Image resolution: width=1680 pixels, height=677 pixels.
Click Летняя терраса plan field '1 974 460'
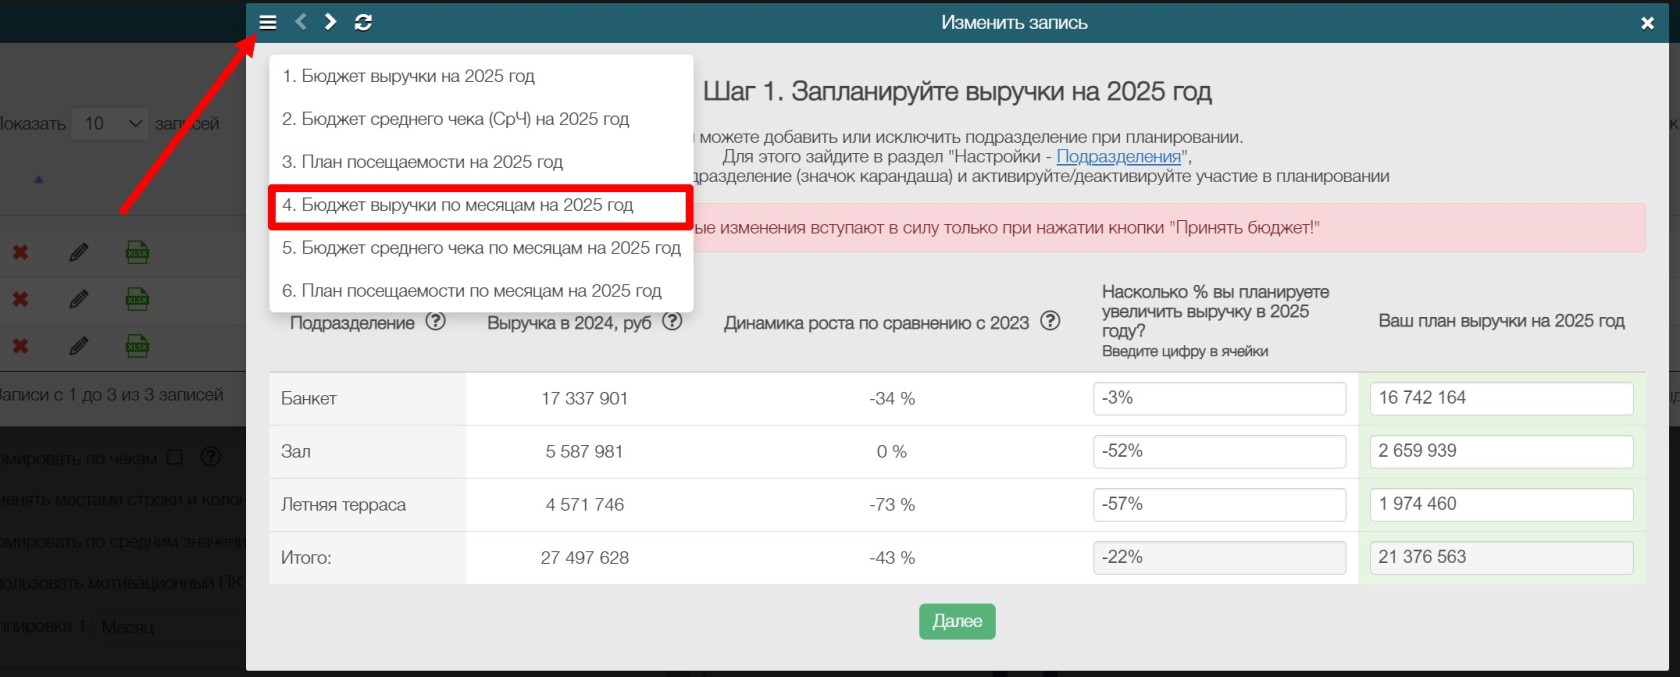click(1501, 504)
